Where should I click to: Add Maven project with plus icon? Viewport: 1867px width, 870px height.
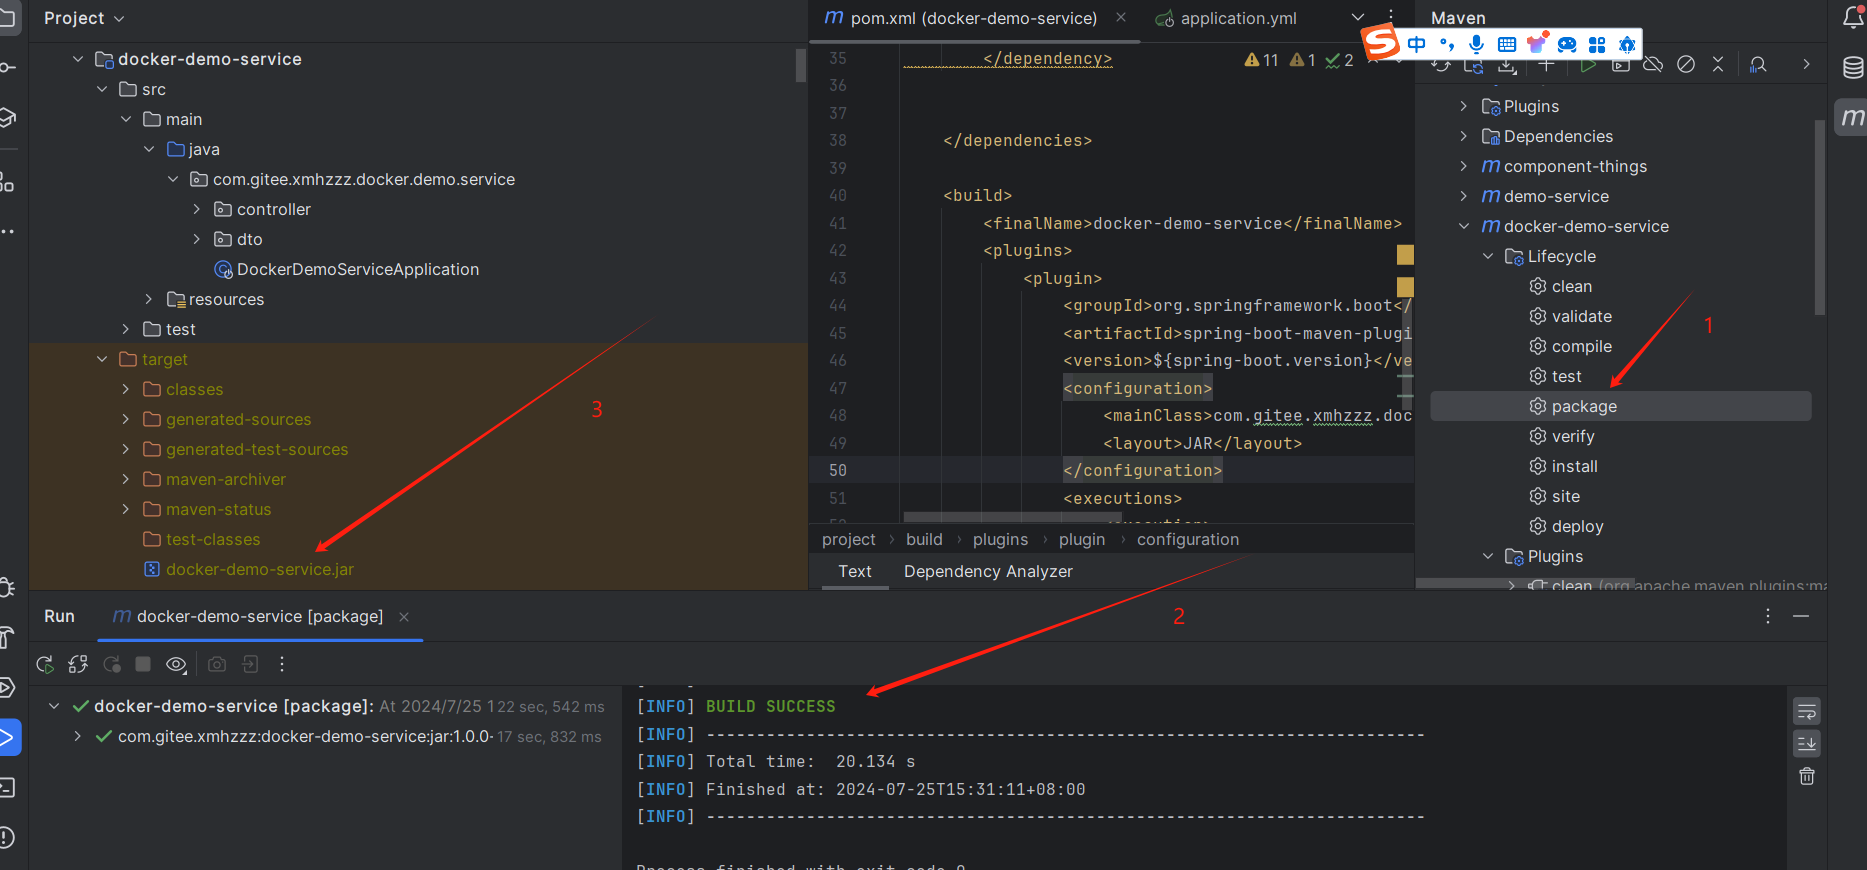1546,65
